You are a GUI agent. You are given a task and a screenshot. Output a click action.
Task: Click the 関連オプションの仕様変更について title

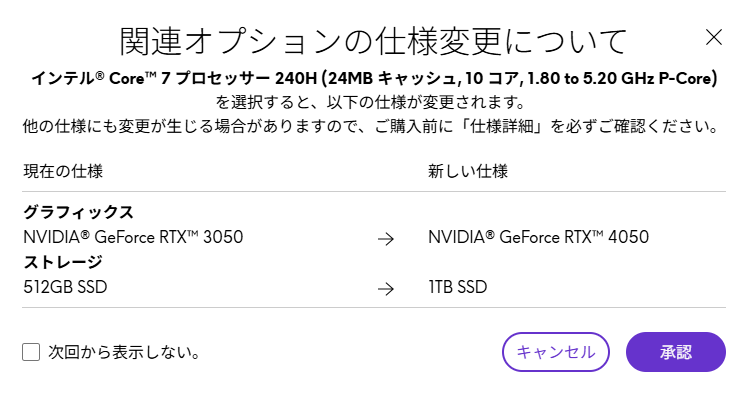(x=373, y=42)
